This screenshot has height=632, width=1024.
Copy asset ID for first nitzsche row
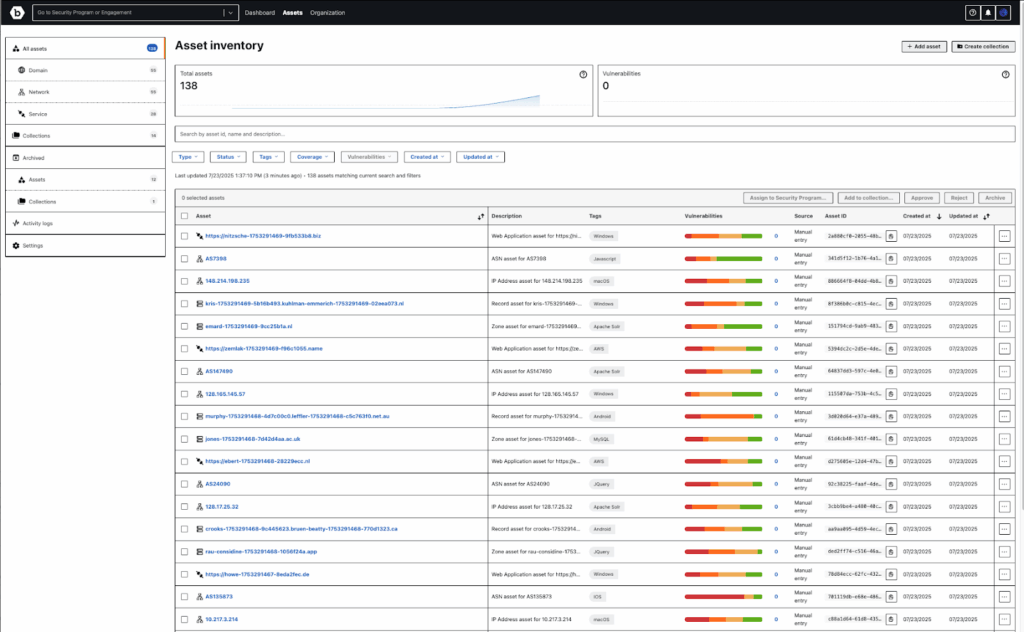tap(890, 236)
